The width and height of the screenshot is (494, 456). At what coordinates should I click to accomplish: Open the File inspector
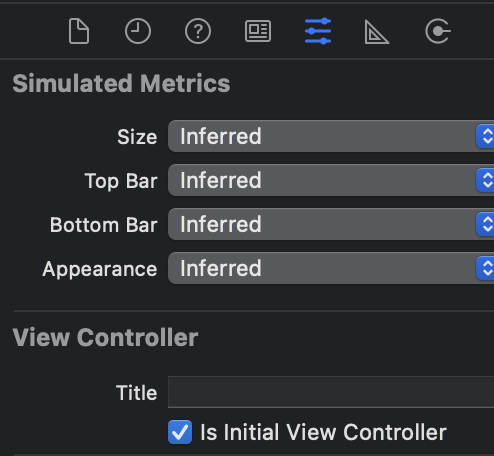tap(79, 31)
